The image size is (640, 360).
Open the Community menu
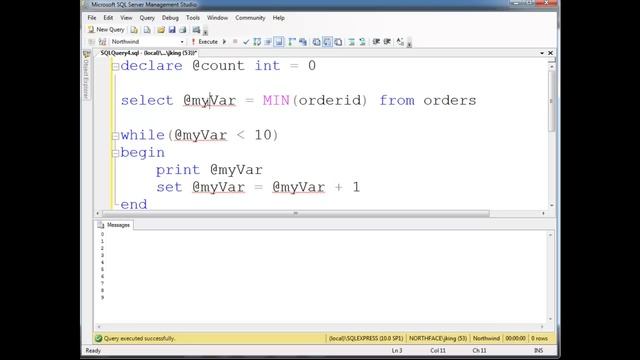click(x=250, y=18)
